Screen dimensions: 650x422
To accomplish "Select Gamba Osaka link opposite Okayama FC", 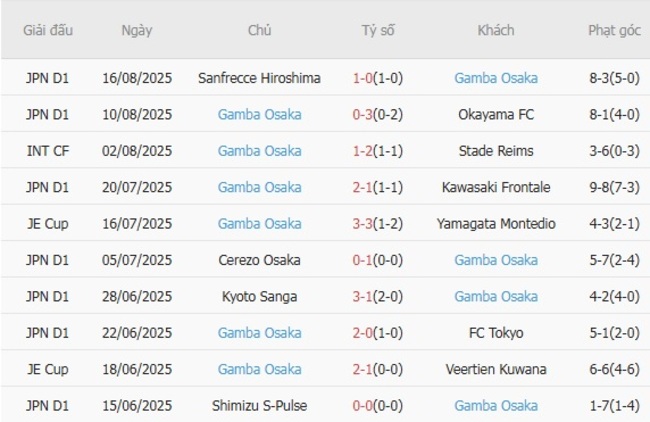I will point(259,114).
